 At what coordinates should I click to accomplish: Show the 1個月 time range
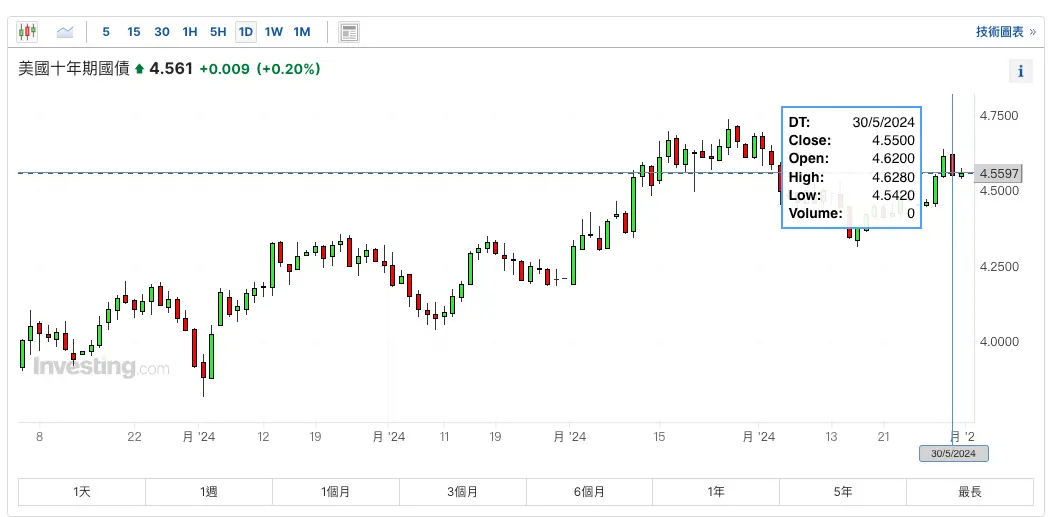tap(335, 492)
